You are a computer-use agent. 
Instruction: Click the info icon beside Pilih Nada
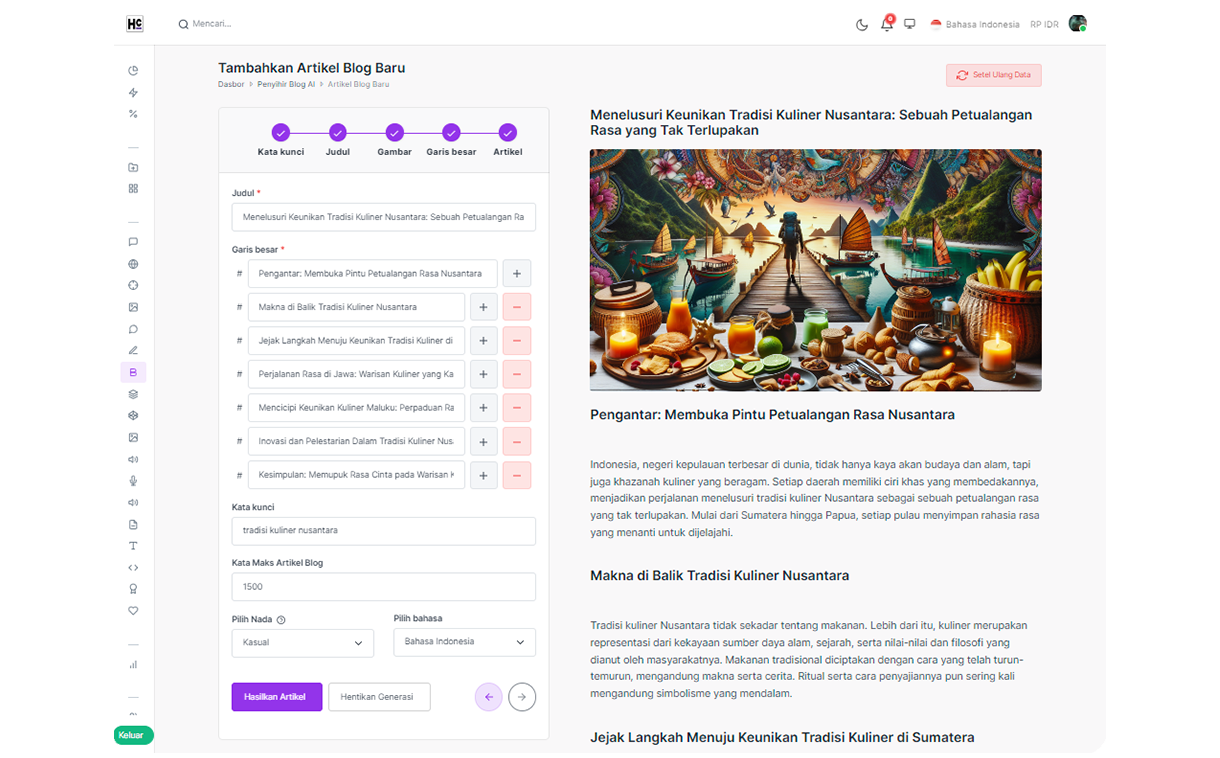281,620
